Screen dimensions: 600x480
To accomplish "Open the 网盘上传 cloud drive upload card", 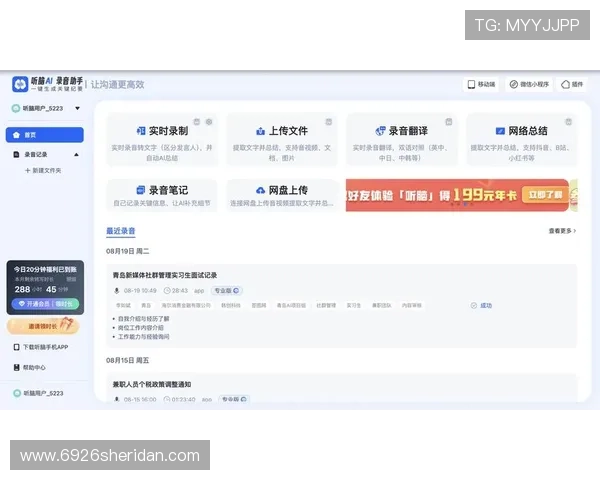I will click(x=282, y=195).
